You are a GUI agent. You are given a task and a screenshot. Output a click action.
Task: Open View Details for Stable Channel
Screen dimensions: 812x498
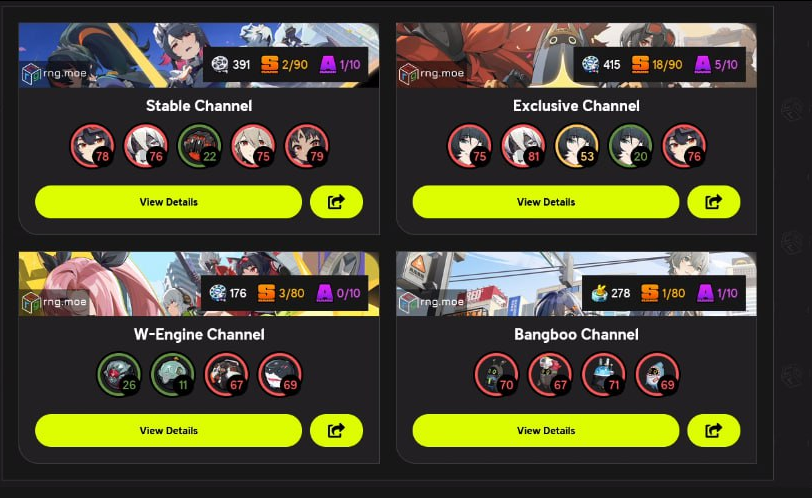pyautogui.click(x=168, y=201)
